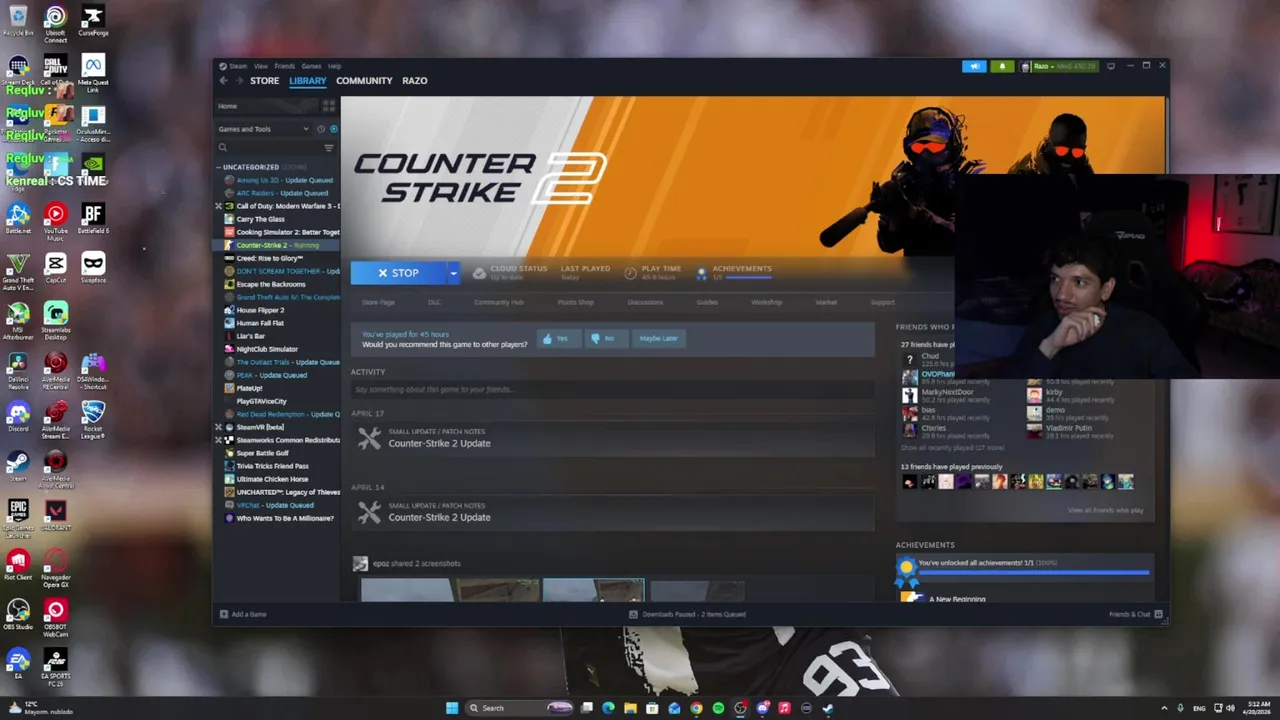The width and height of the screenshot is (1280, 720).
Task: Go back with the navigation back arrow
Action: tap(223, 81)
